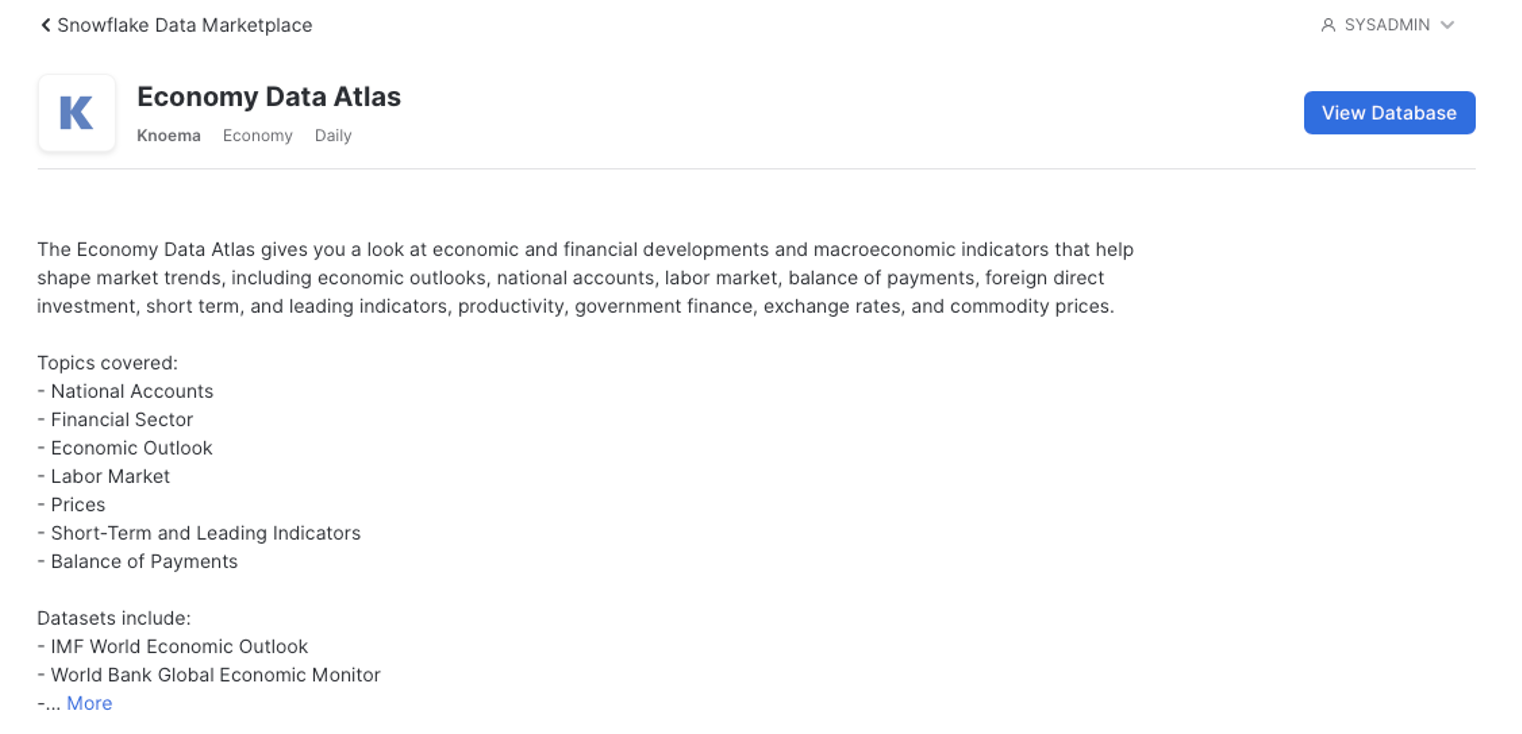Viewport: 1522px width, 734px height.
Task: Click the Daily update frequency label
Action: pyautogui.click(x=333, y=136)
